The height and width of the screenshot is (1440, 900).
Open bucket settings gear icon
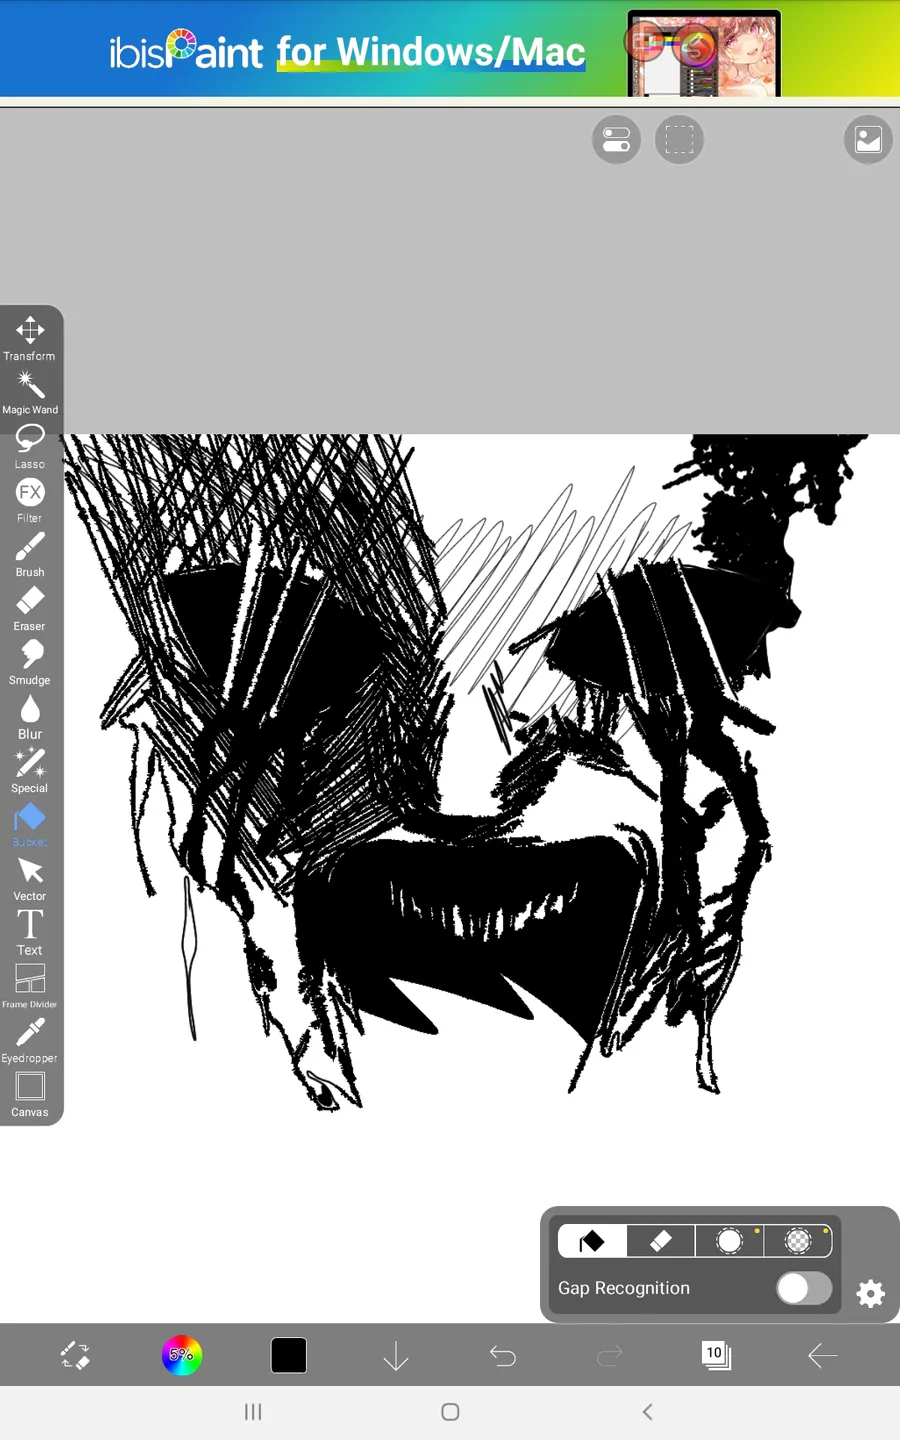click(x=871, y=1294)
